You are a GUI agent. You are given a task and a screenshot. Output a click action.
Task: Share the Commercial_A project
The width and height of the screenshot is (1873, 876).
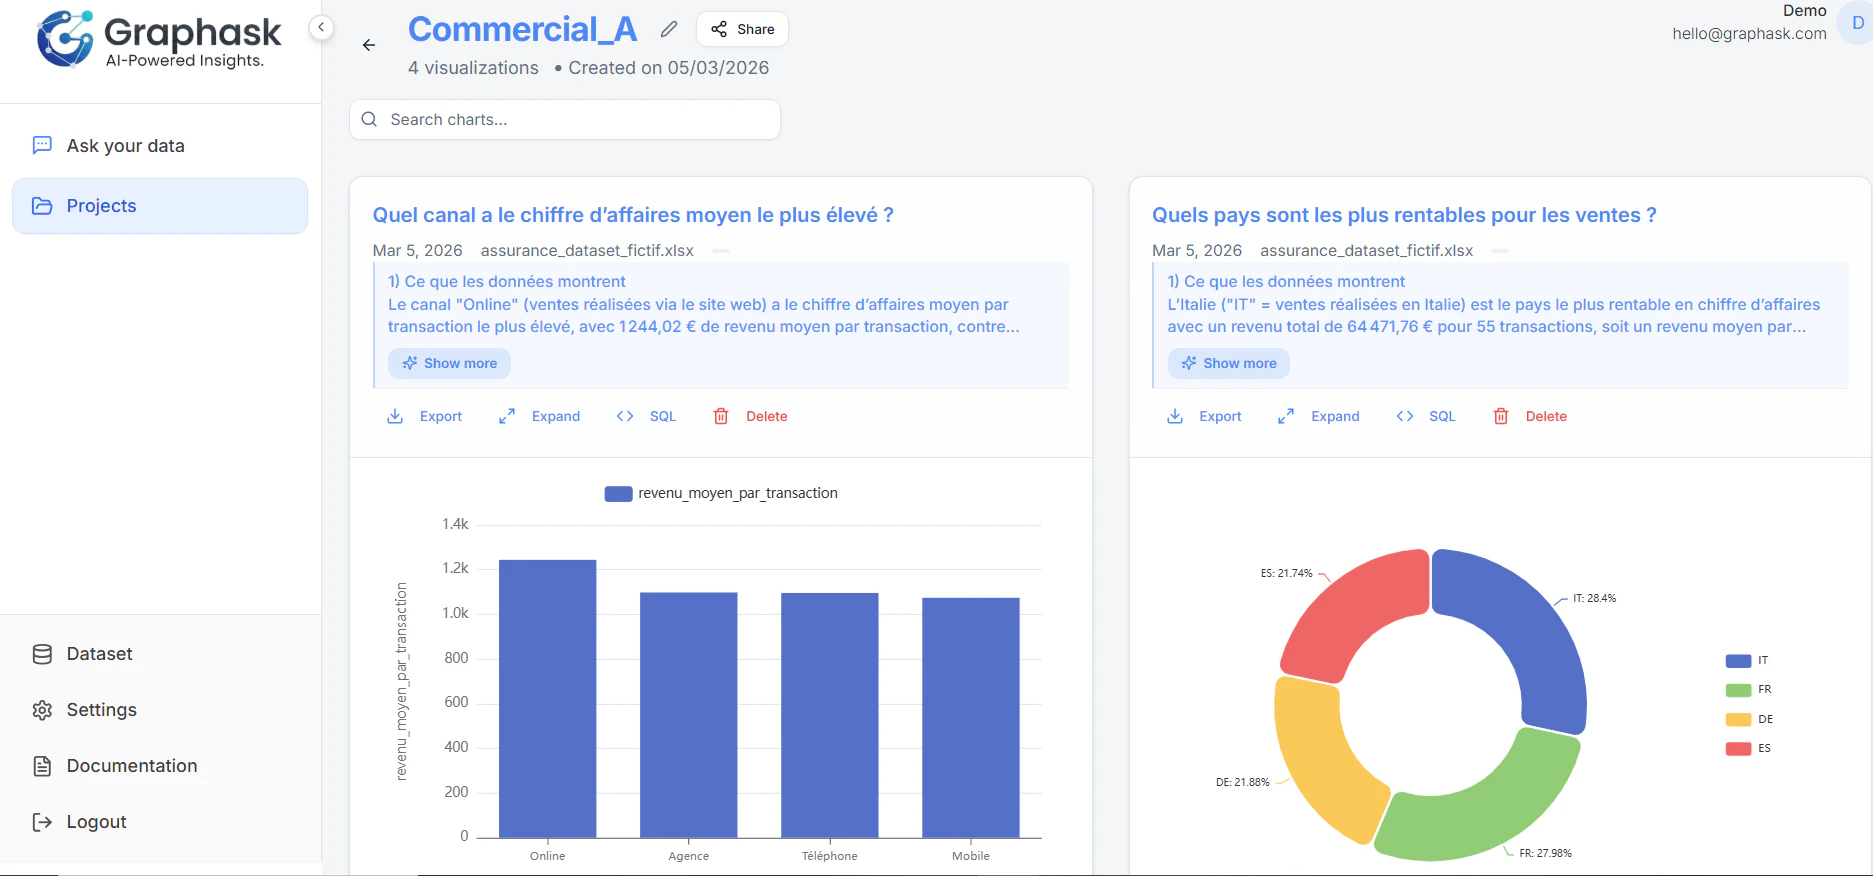[742, 29]
